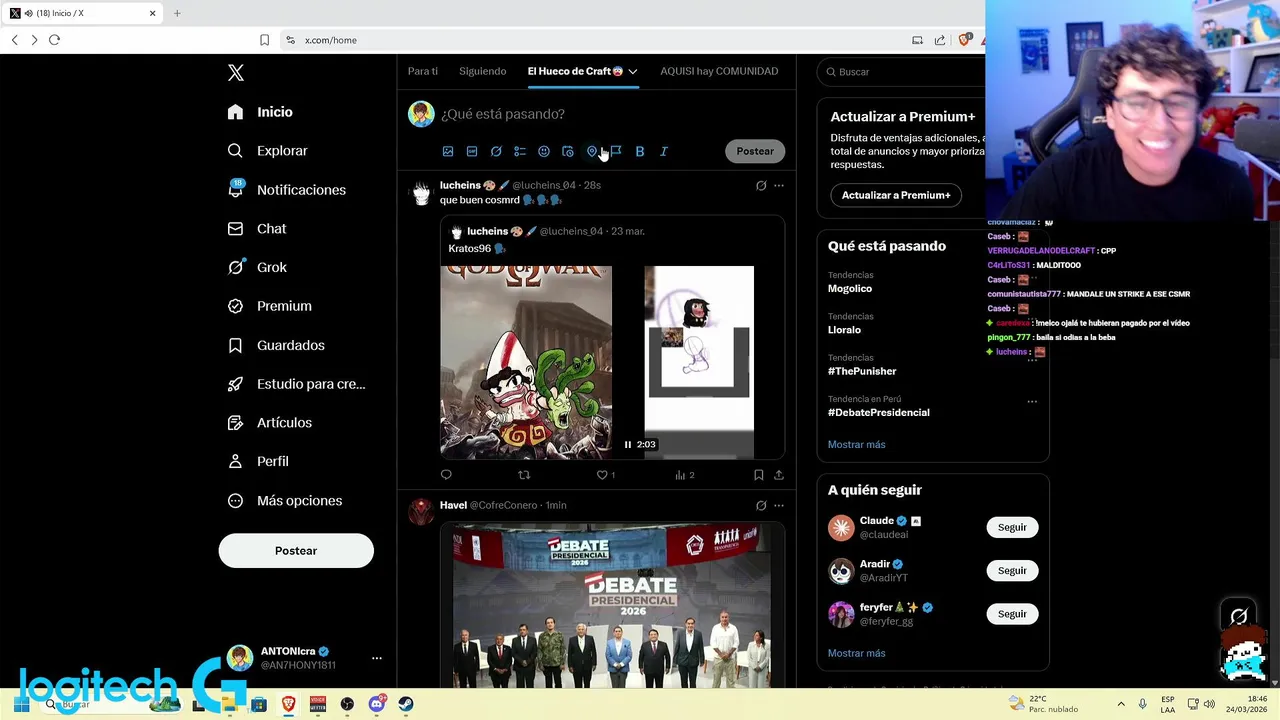Switch to the Para ti tab
The height and width of the screenshot is (720, 1280).
pyautogui.click(x=423, y=71)
